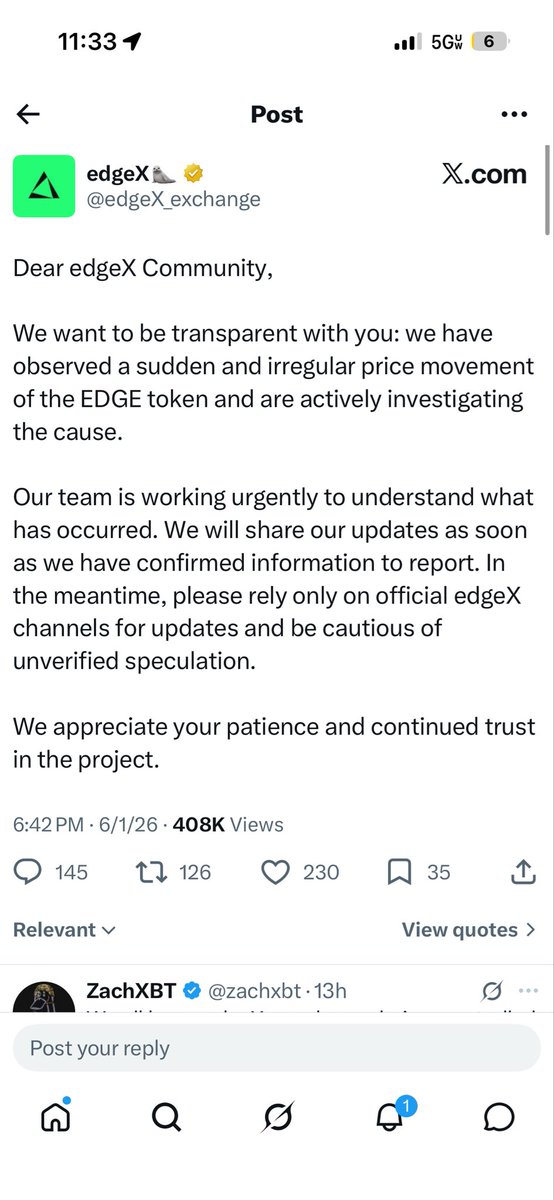Tap the share upload icon
Image resolution: width=554 pixels, height=1200 pixels.
522,873
